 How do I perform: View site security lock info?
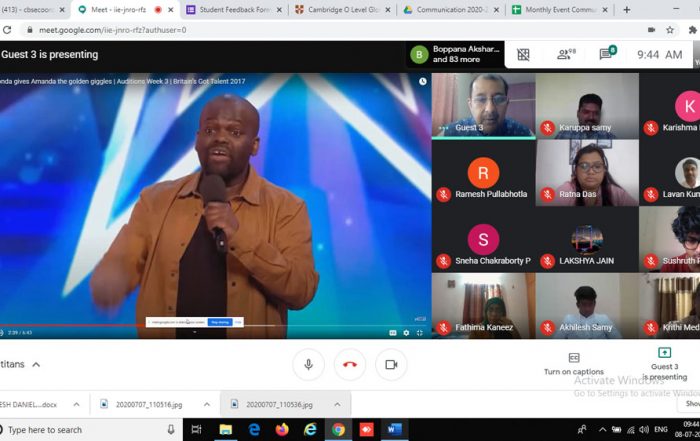(x=29, y=30)
